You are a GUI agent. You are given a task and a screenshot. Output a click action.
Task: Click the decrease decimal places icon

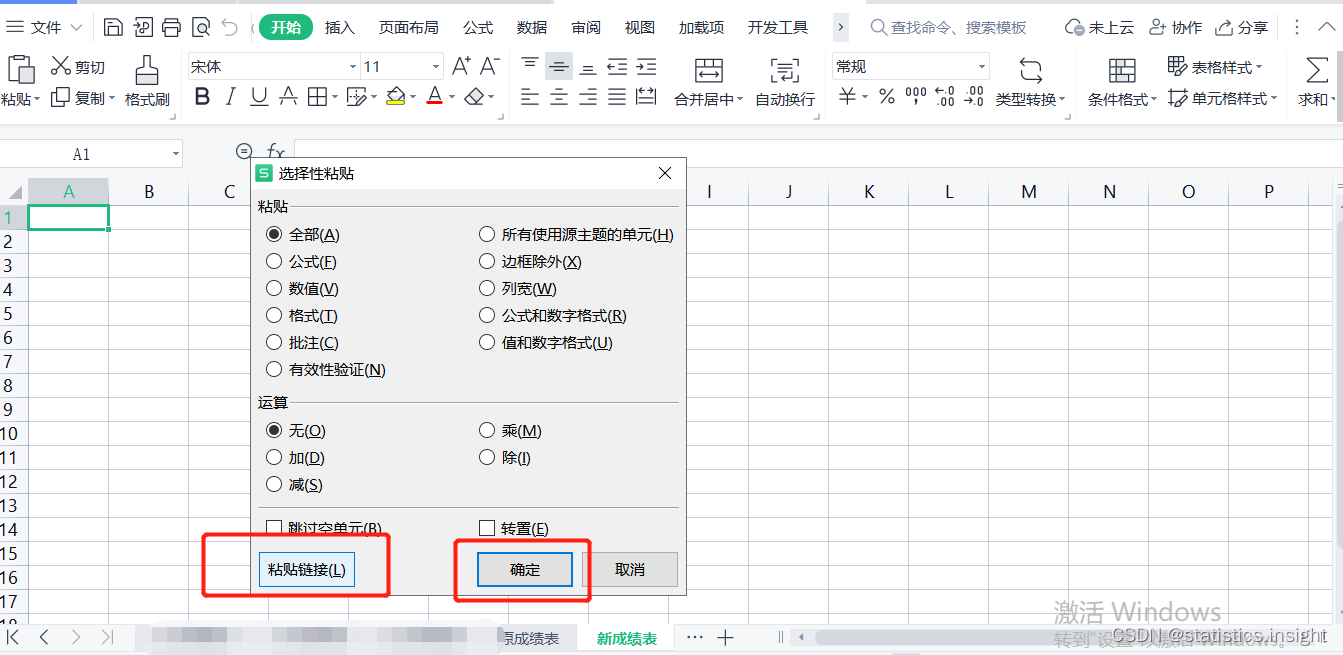click(973, 97)
